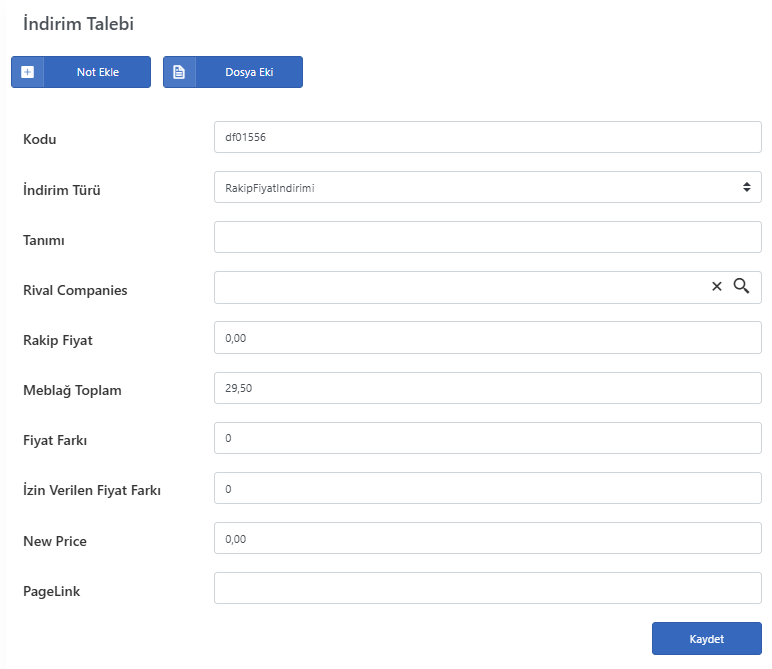Click the plus icon on Not Ekle
Image resolution: width=772 pixels, height=669 pixels.
point(28,72)
